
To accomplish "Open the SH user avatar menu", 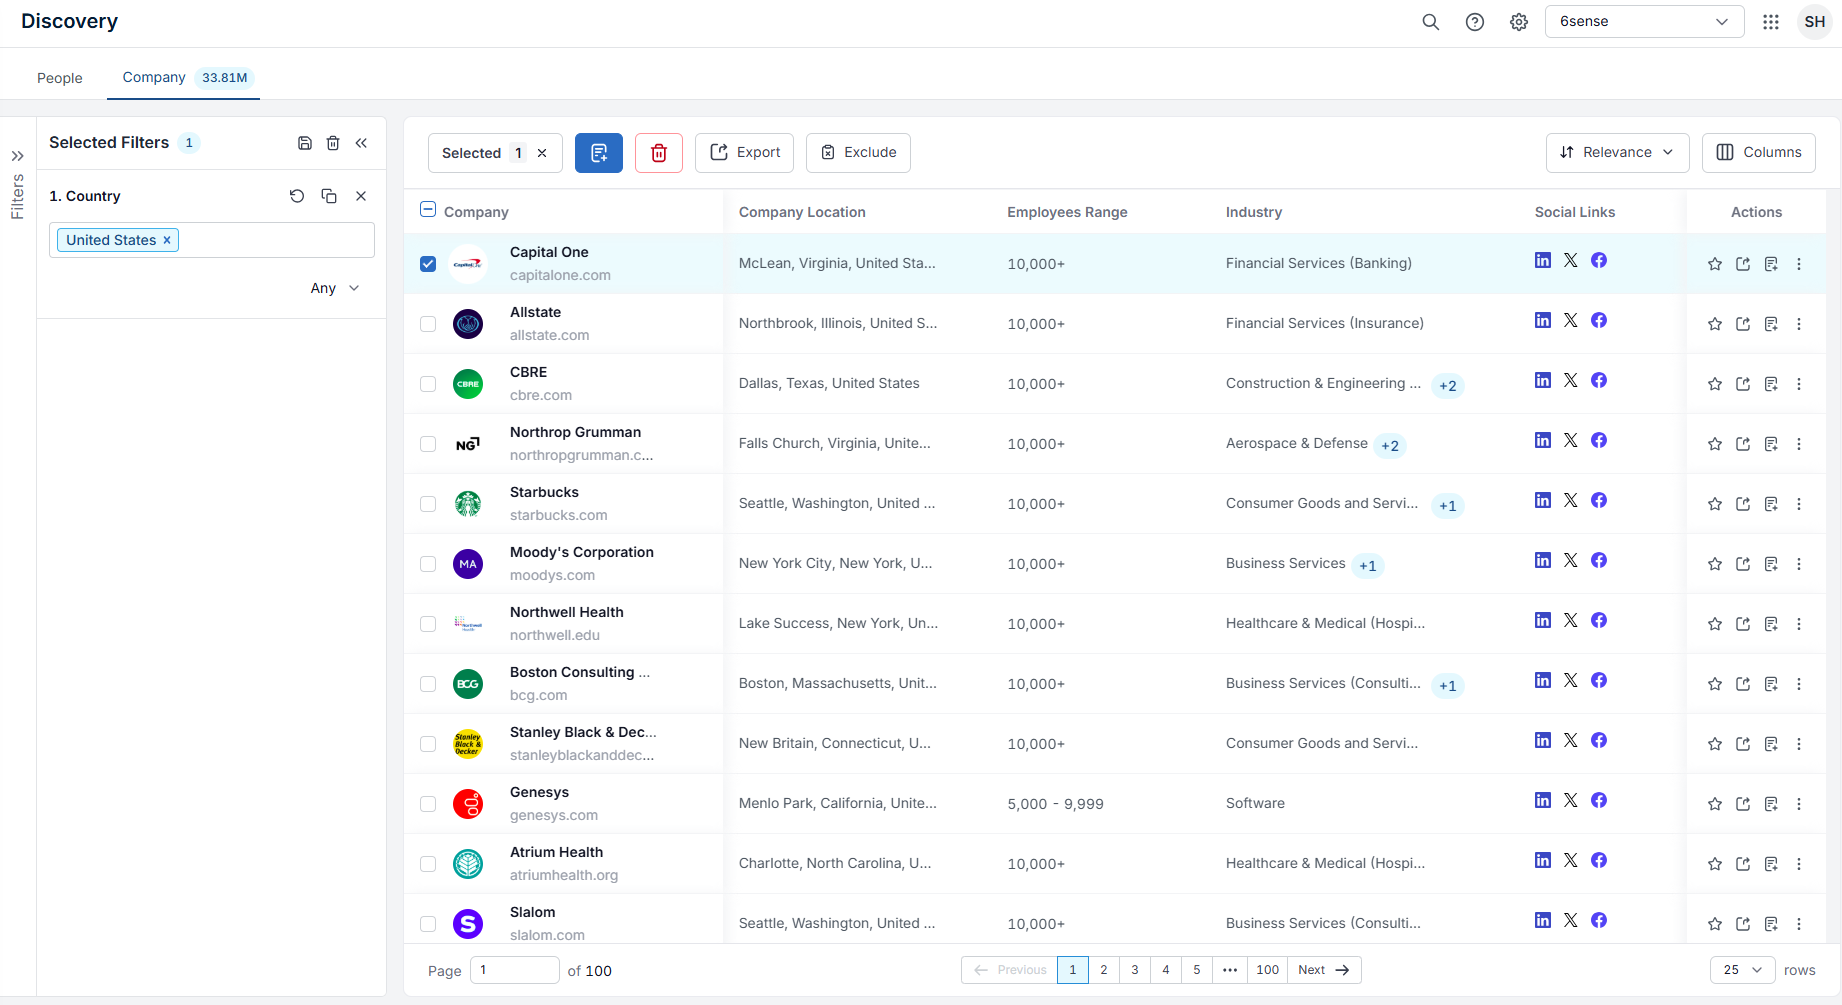I will click(1815, 22).
